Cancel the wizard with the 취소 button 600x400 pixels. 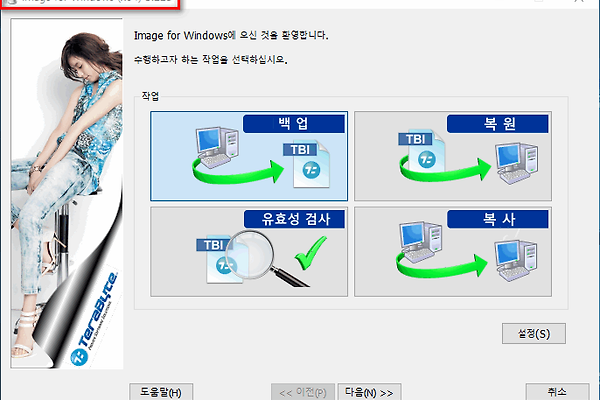pyautogui.click(x=558, y=392)
